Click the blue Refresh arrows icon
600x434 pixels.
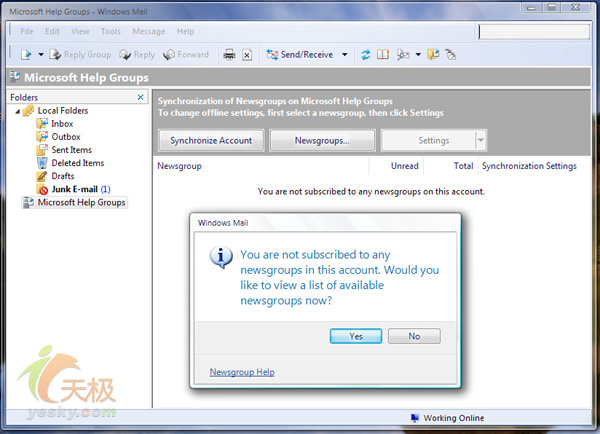point(365,55)
